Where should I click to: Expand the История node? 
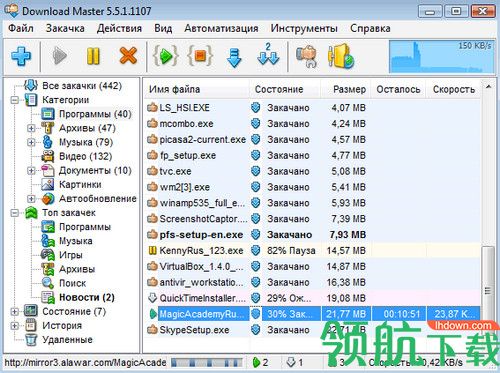tap(15, 325)
